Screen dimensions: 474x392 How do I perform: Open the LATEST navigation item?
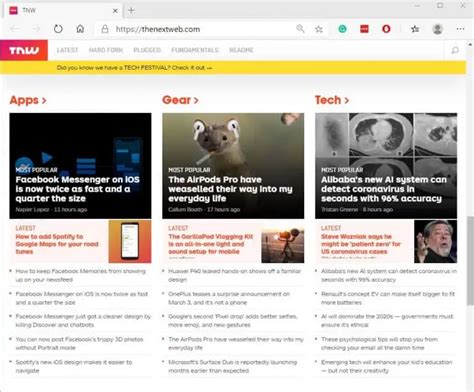tap(67, 50)
